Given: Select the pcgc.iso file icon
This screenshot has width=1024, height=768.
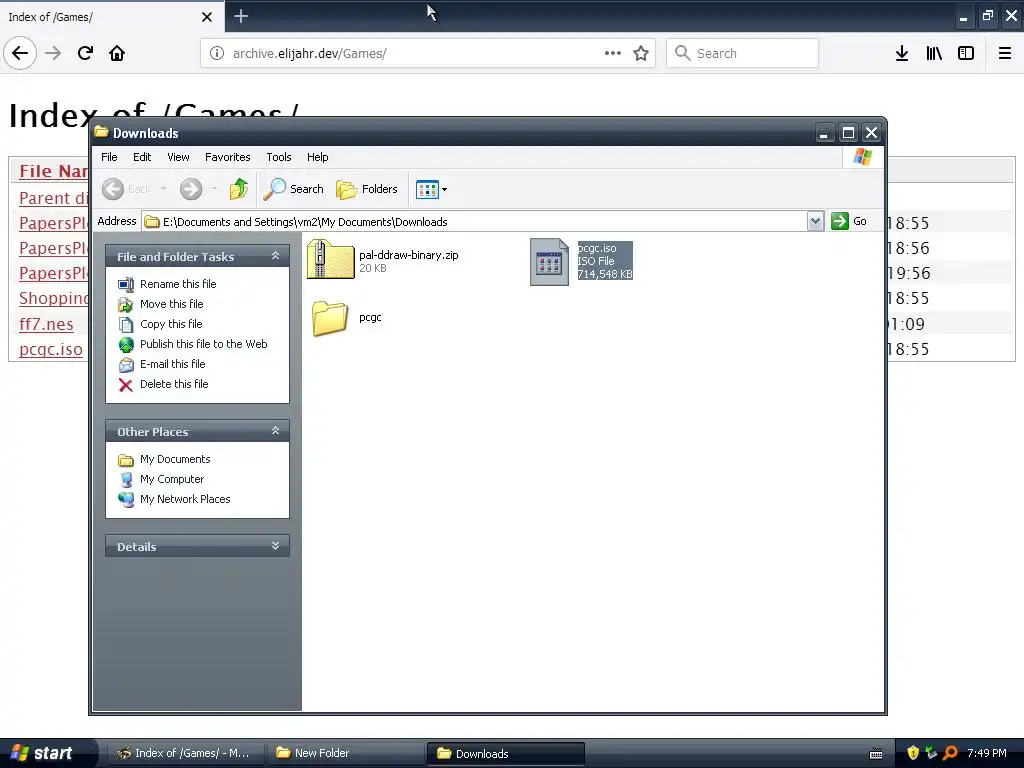Looking at the screenshot, I should coord(549,261).
